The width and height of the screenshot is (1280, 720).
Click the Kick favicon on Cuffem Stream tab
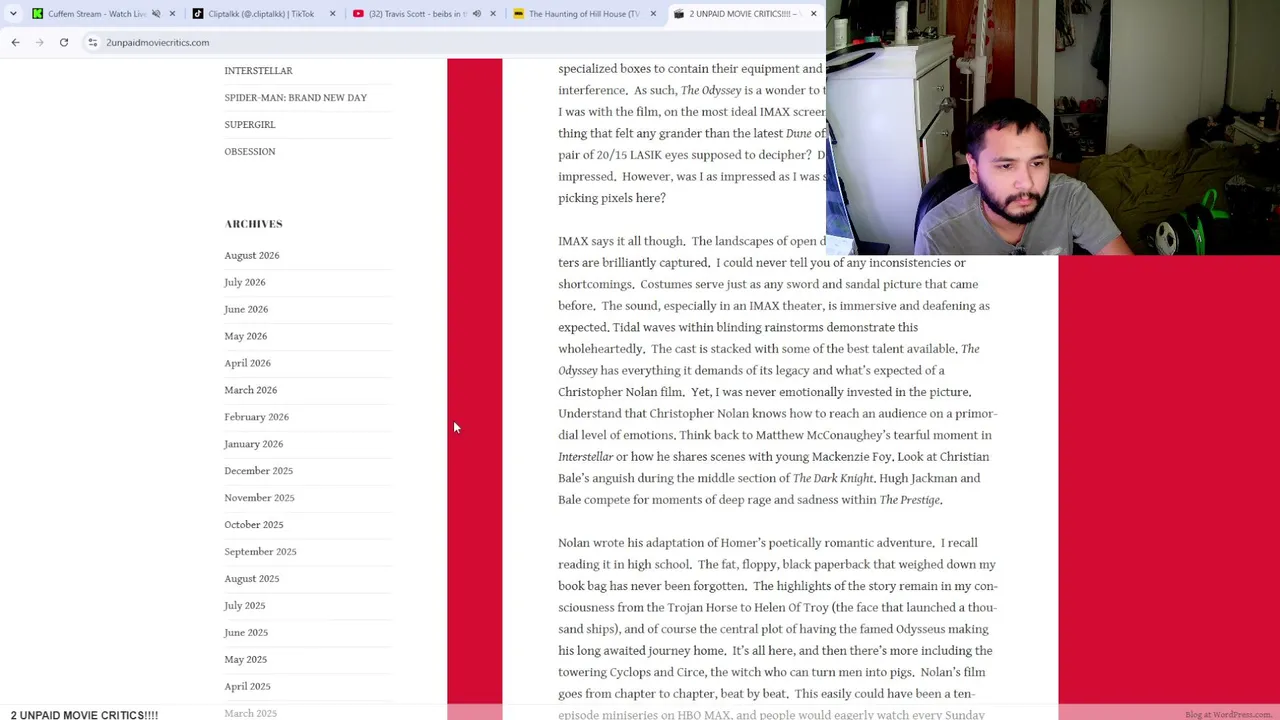tap(38, 14)
